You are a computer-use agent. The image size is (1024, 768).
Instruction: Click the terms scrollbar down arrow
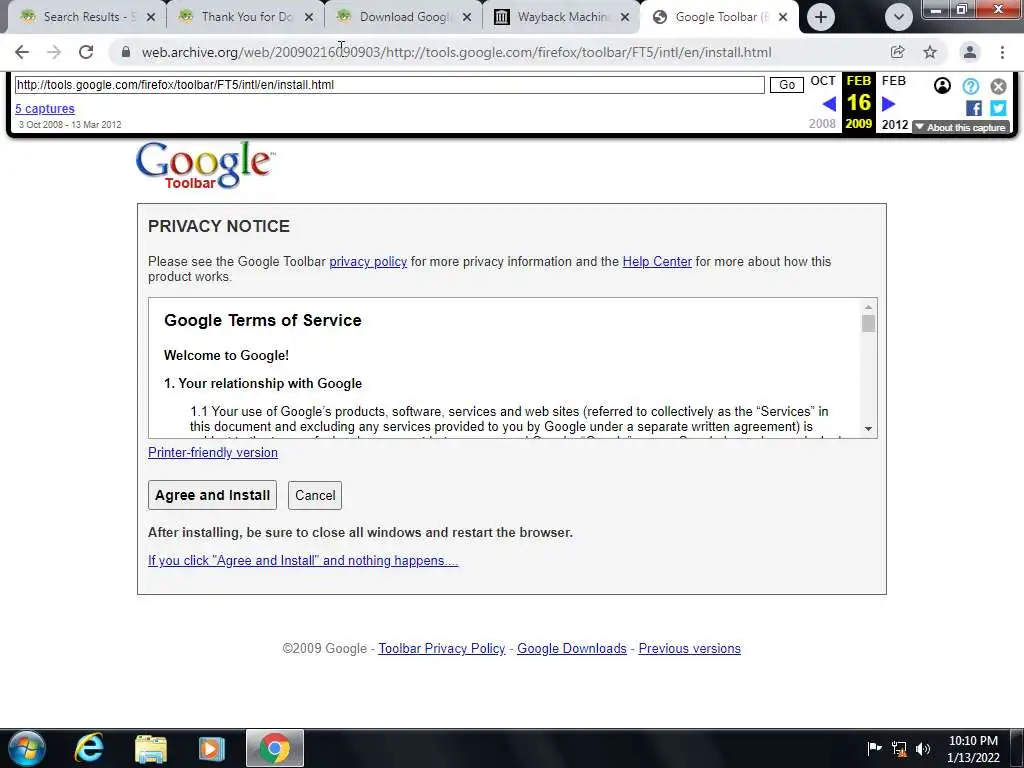click(868, 429)
